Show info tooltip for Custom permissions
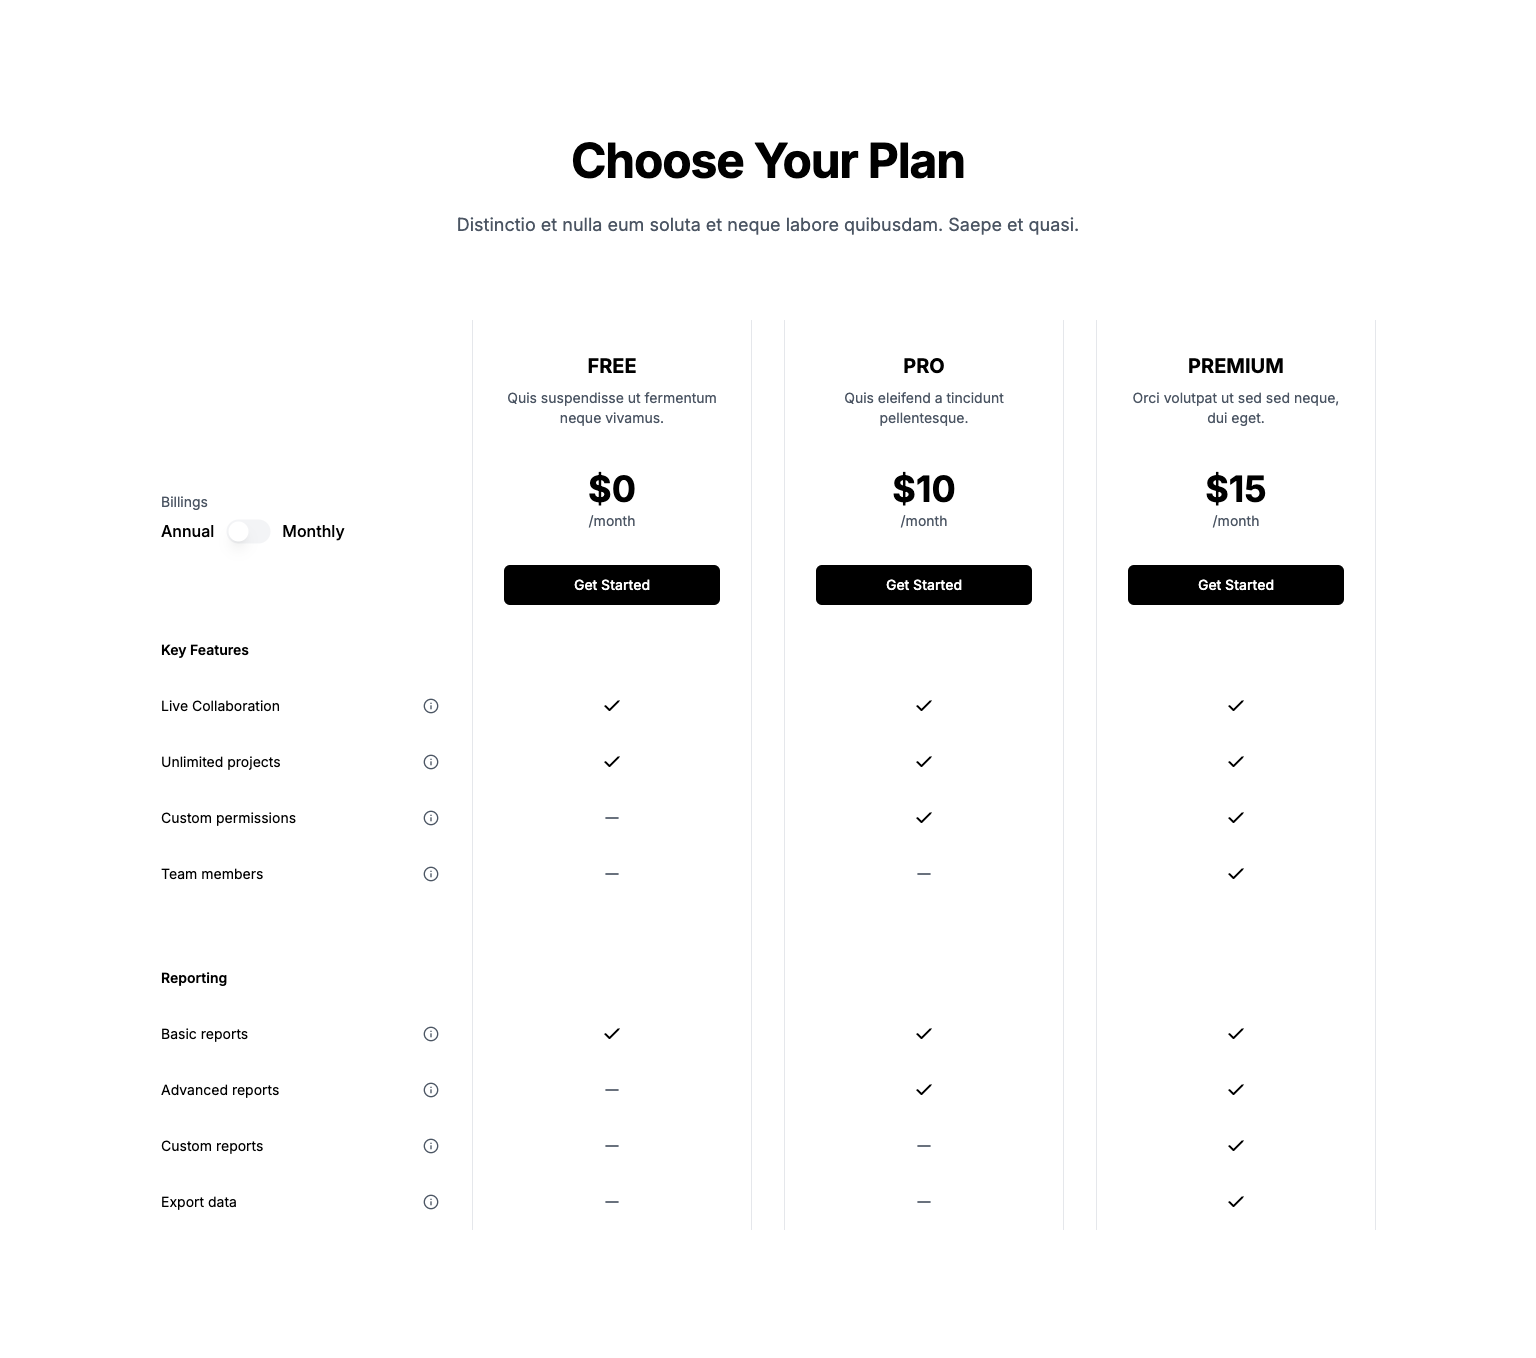Image resolution: width=1536 pixels, height=1358 pixels. pyautogui.click(x=431, y=818)
